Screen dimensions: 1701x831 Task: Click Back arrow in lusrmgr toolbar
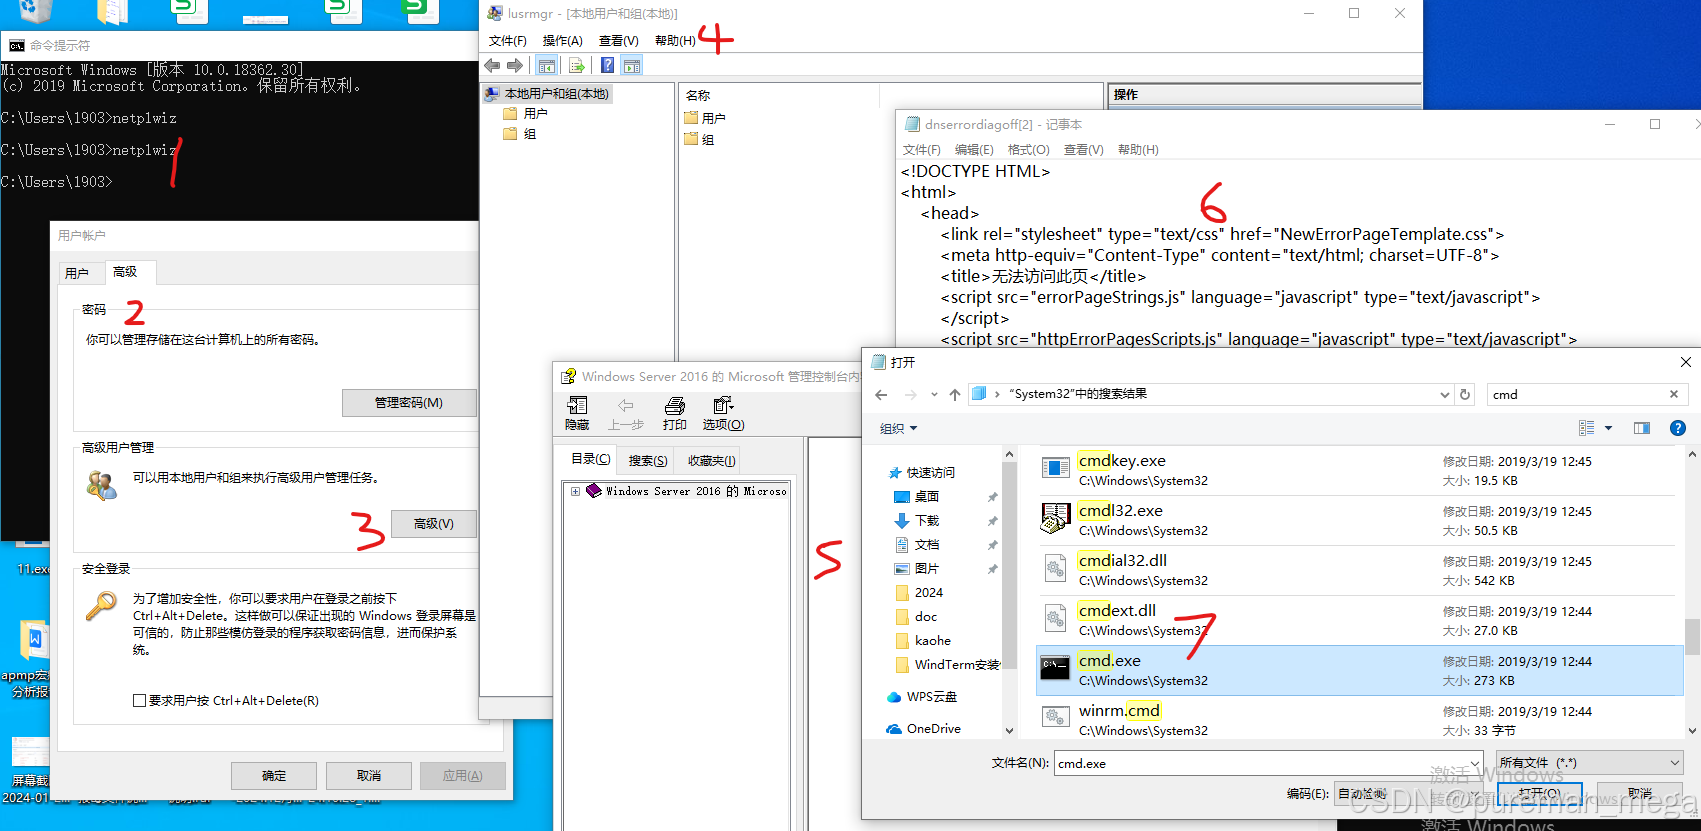(492, 65)
